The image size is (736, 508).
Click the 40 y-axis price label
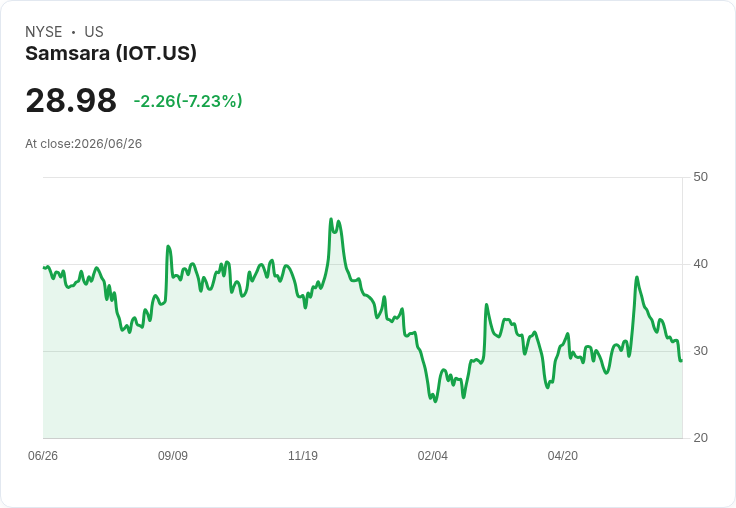coord(700,264)
